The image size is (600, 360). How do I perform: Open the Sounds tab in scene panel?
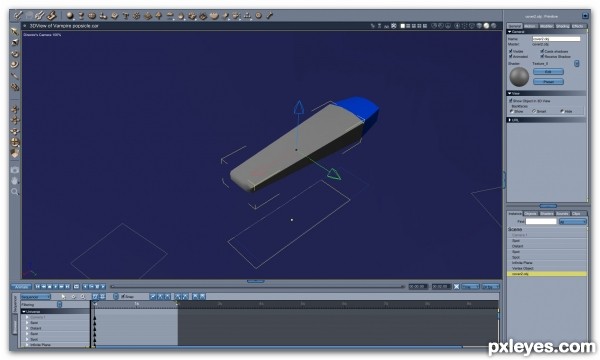pos(562,213)
